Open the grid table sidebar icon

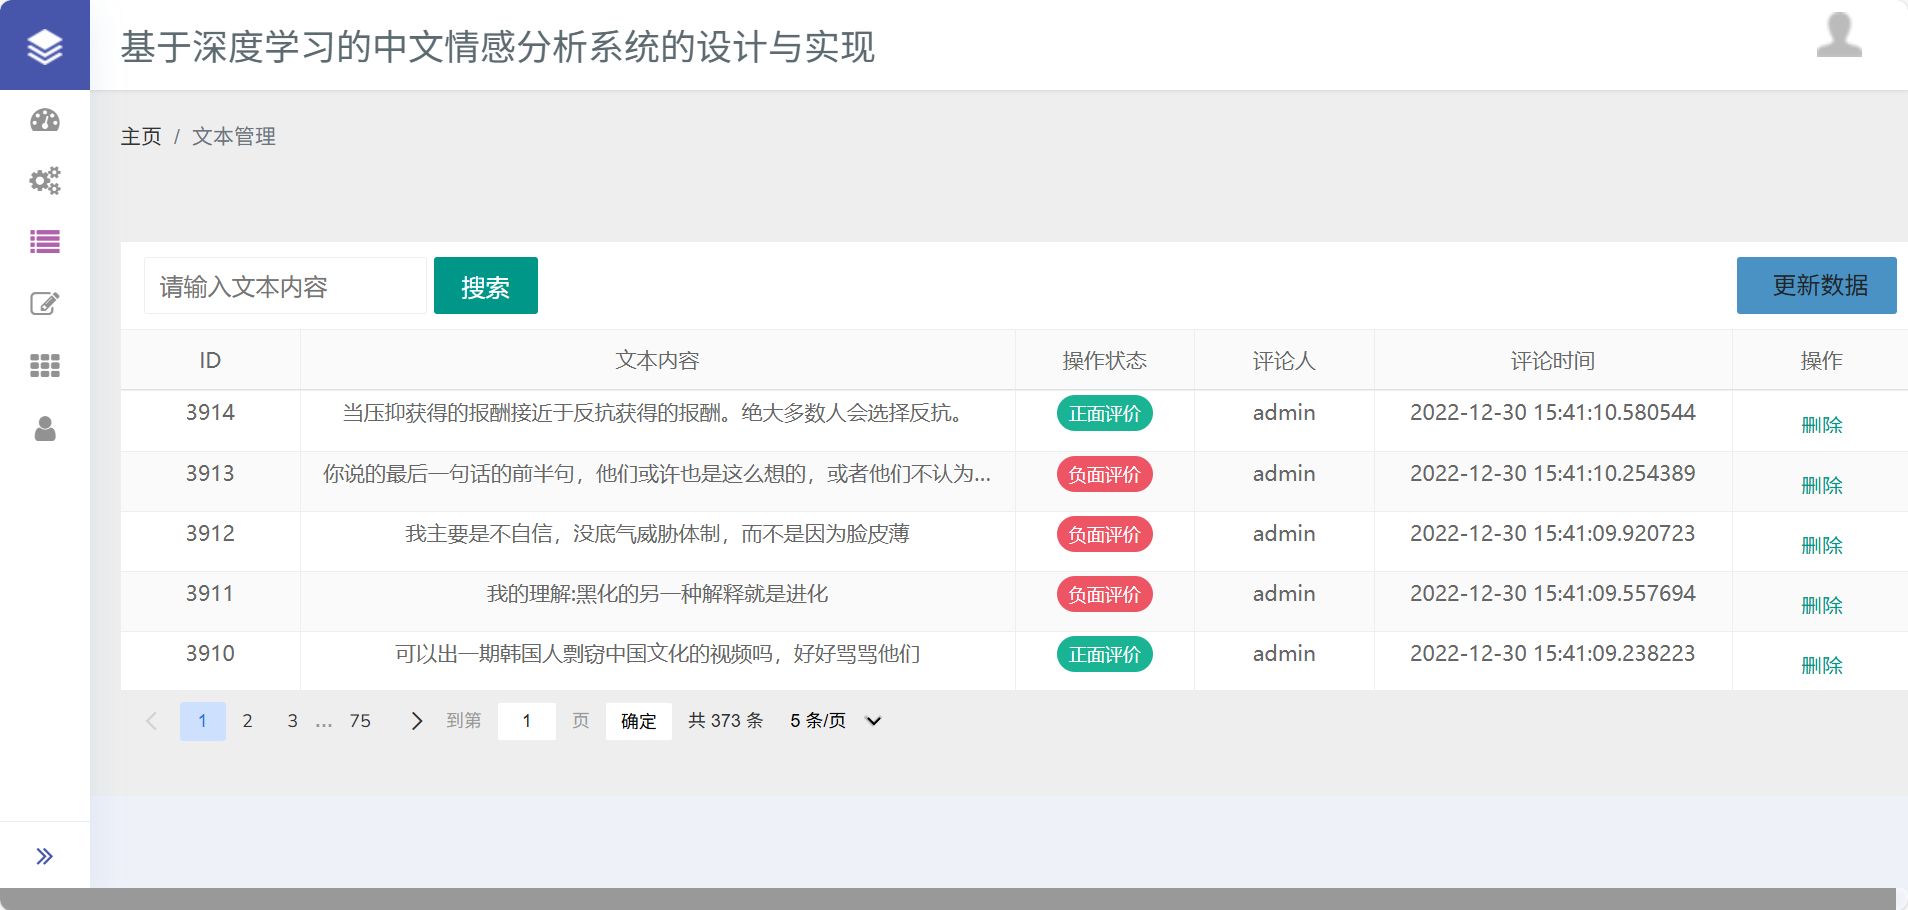point(45,365)
